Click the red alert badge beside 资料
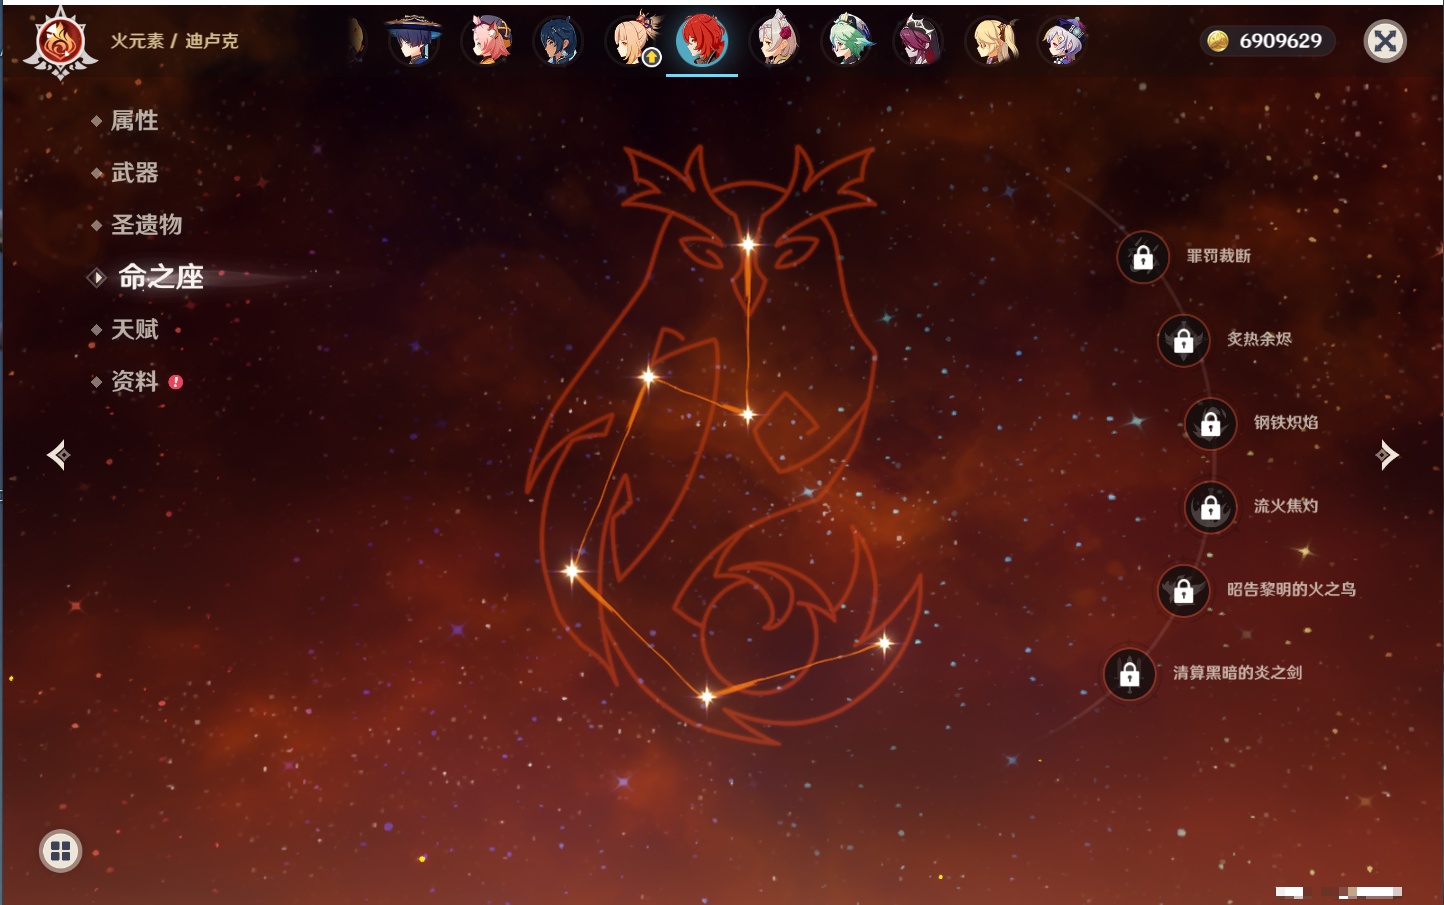 pos(176,382)
